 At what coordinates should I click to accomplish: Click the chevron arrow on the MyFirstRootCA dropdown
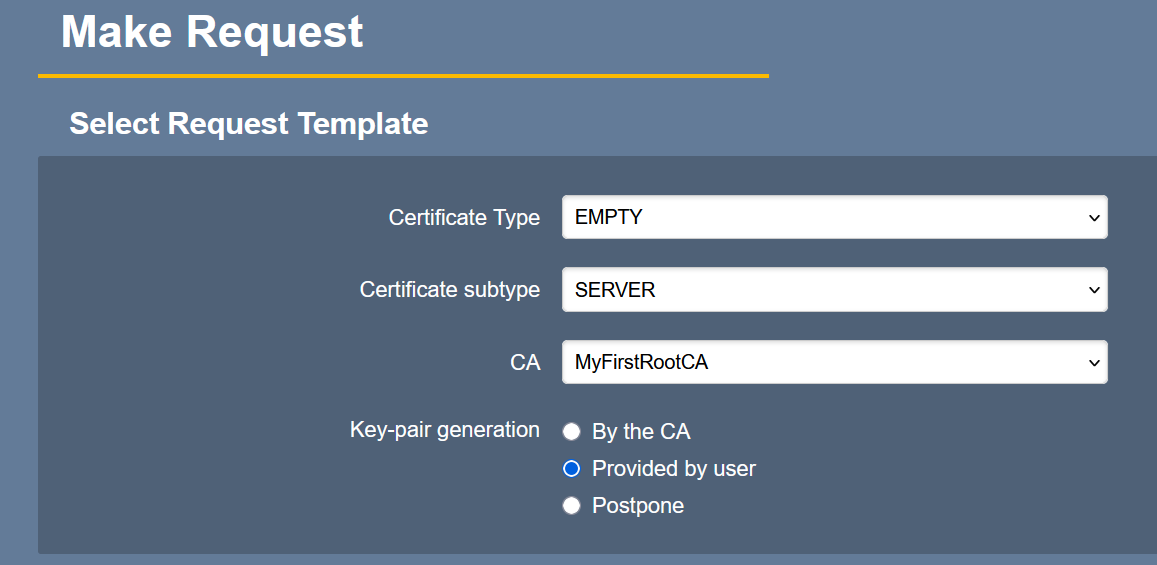1093,363
